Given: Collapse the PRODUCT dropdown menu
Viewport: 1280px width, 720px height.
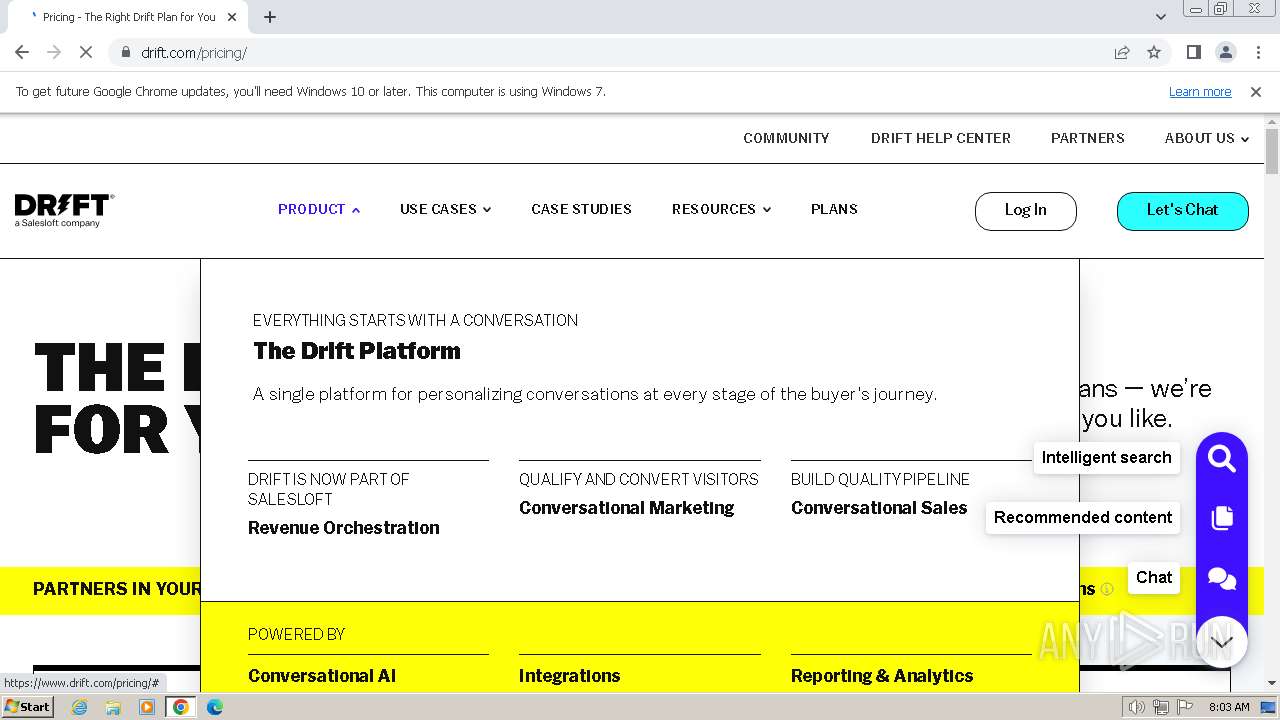Looking at the screenshot, I should click(319, 210).
